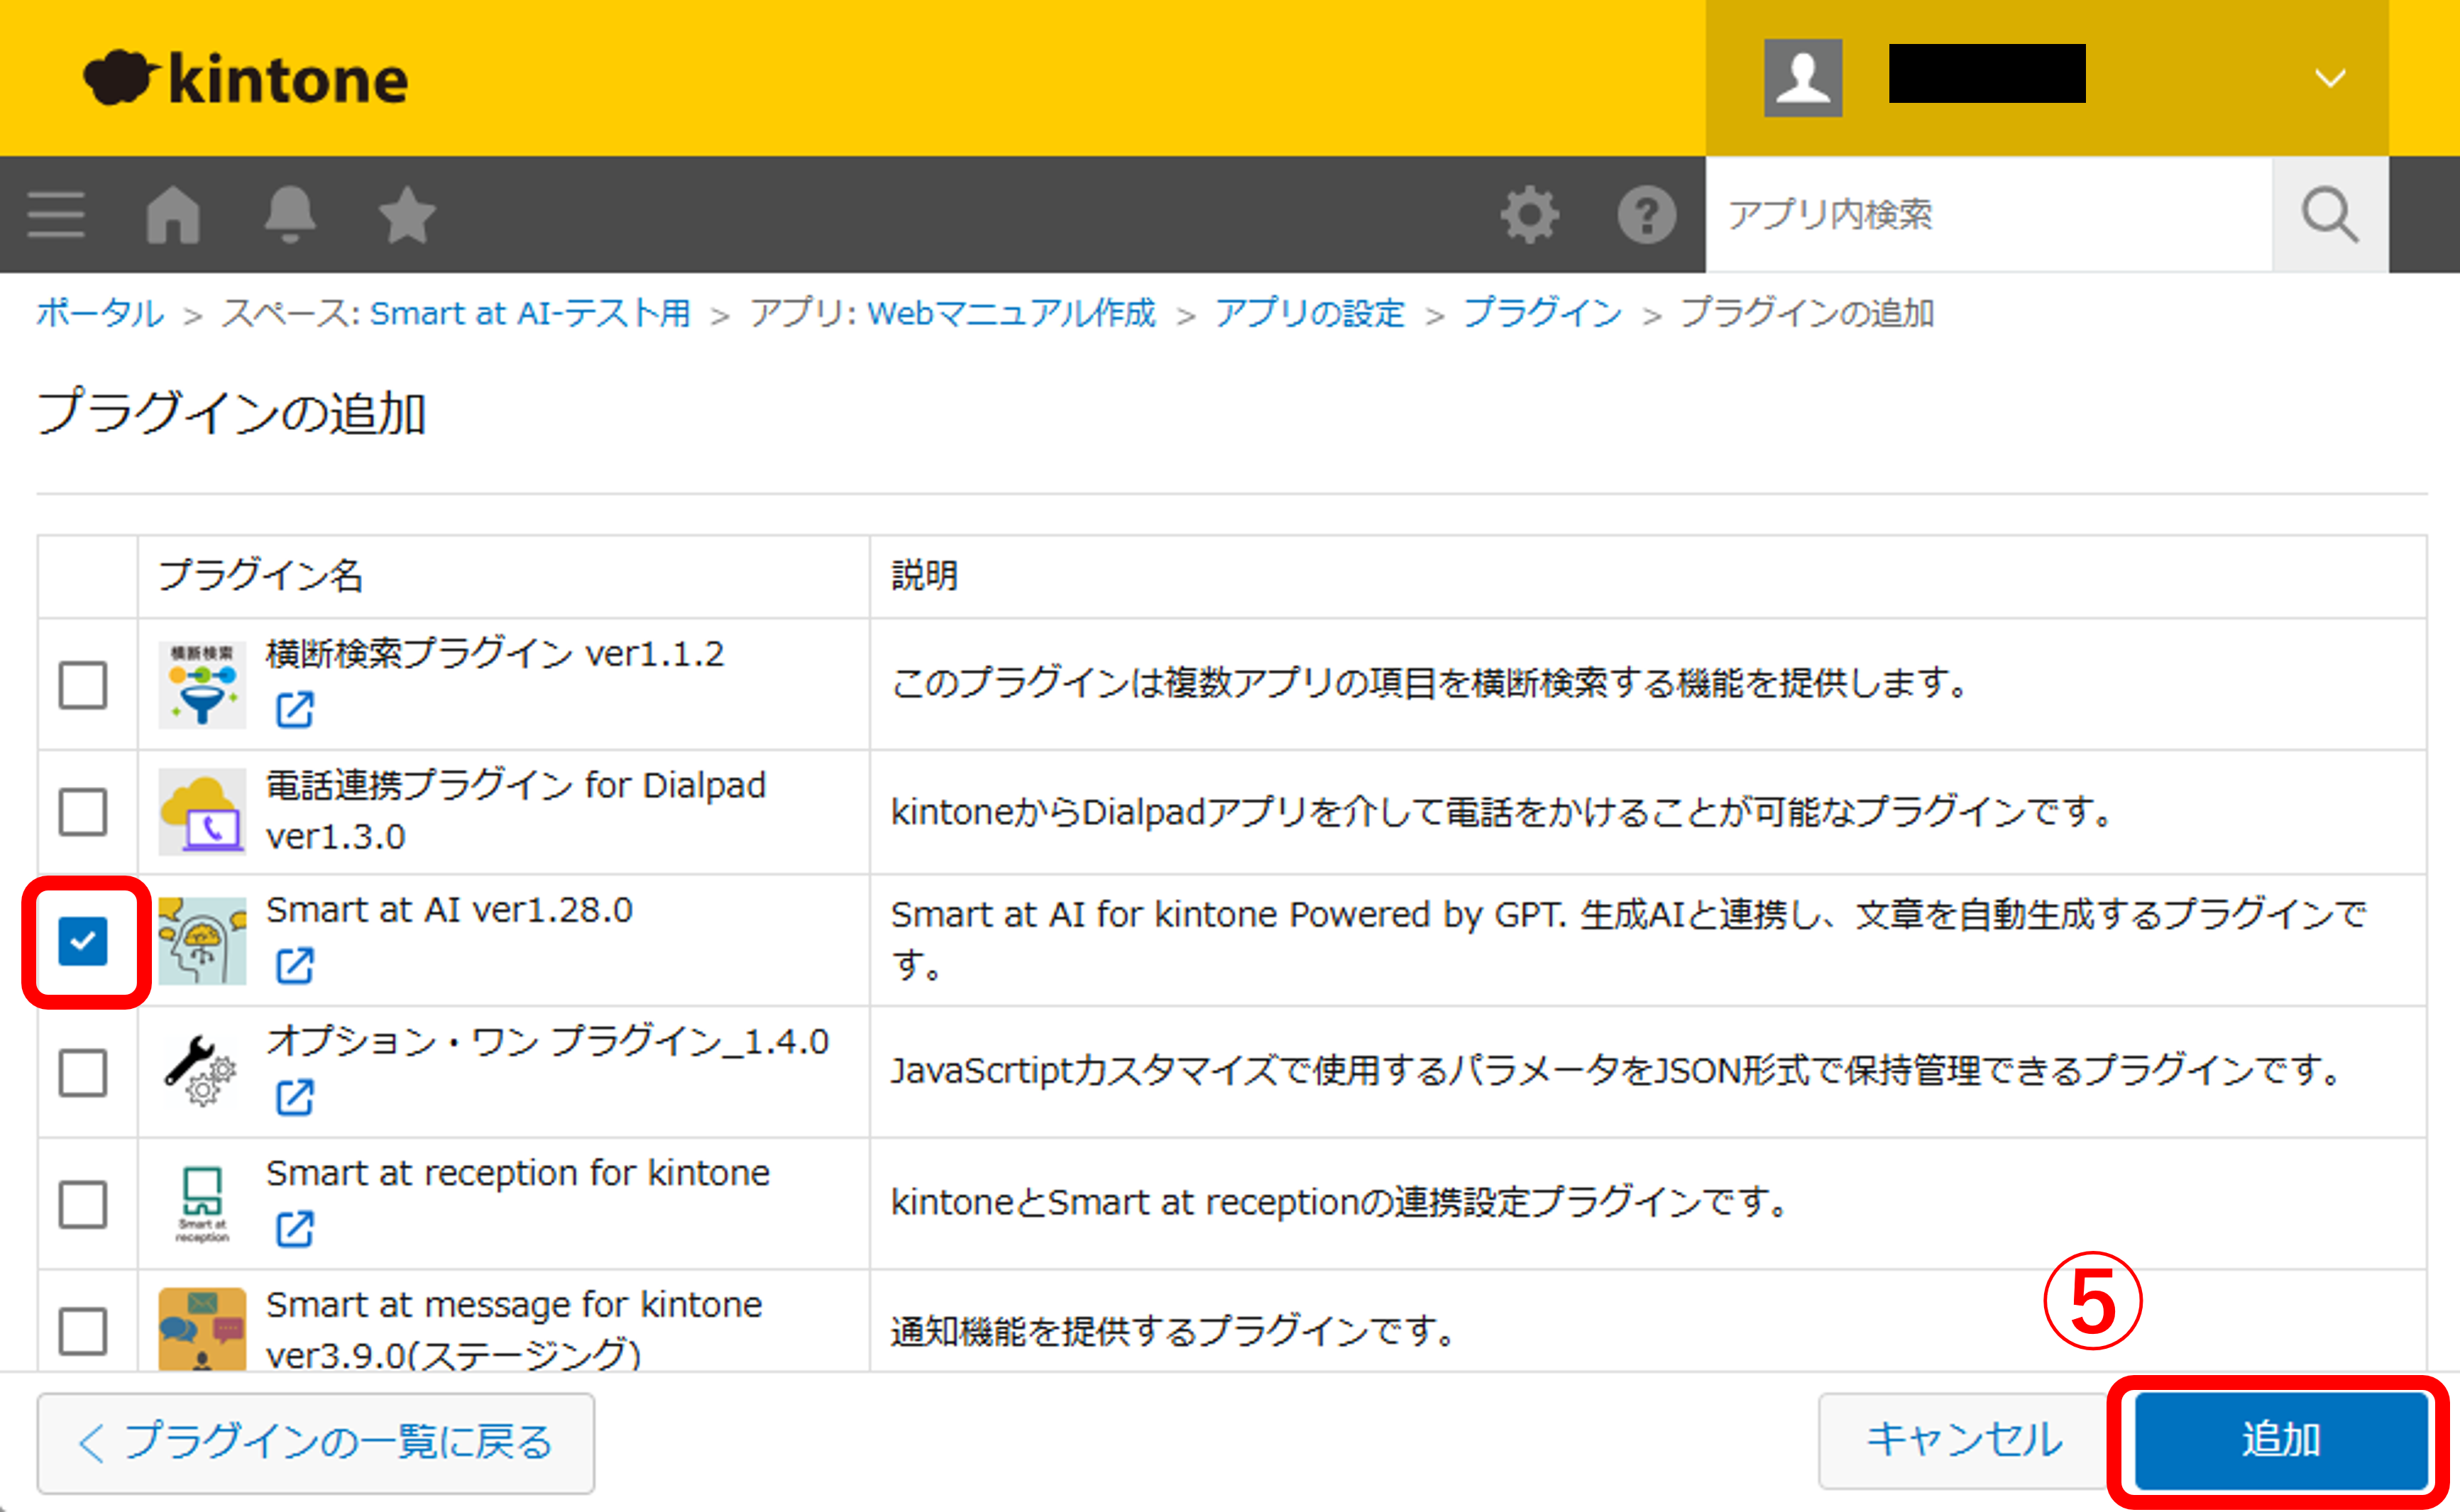Focus the アプリ内検索 search field
The width and height of the screenshot is (2460, 1512).
point(1989,214)
